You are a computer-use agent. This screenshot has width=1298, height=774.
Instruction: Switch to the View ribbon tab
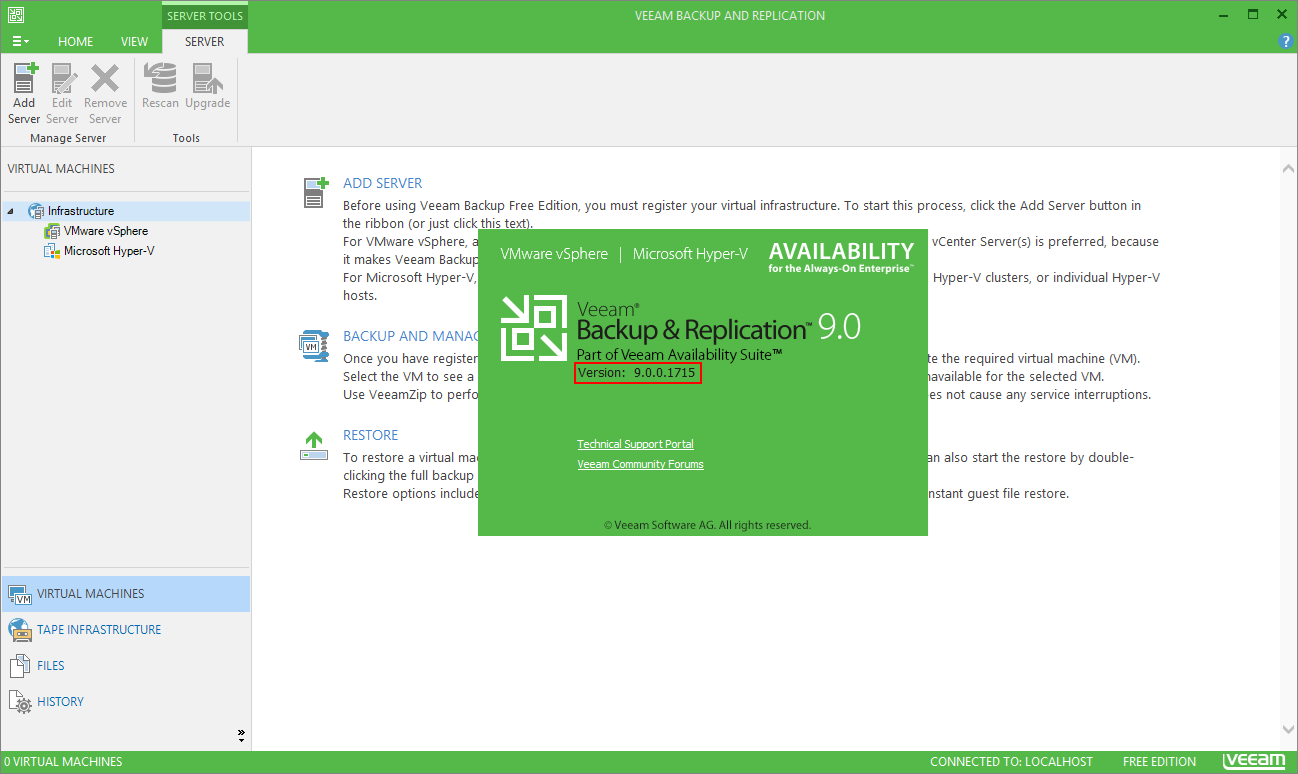[134, 42]
